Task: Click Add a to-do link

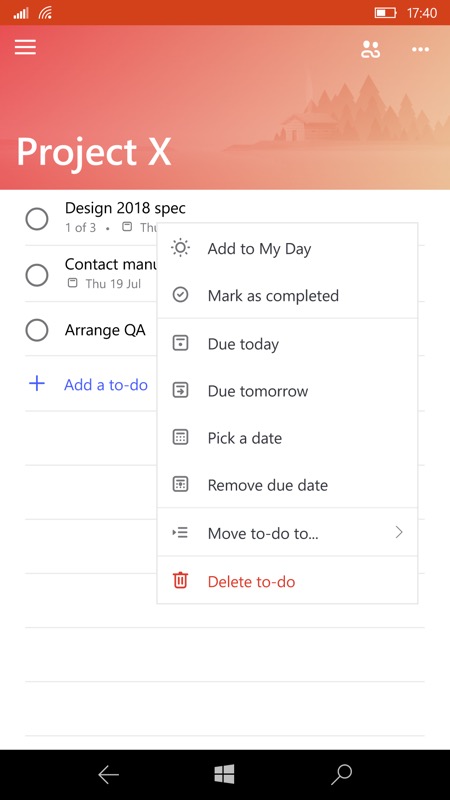Action: pyautogui.click(x=106, y=385)
